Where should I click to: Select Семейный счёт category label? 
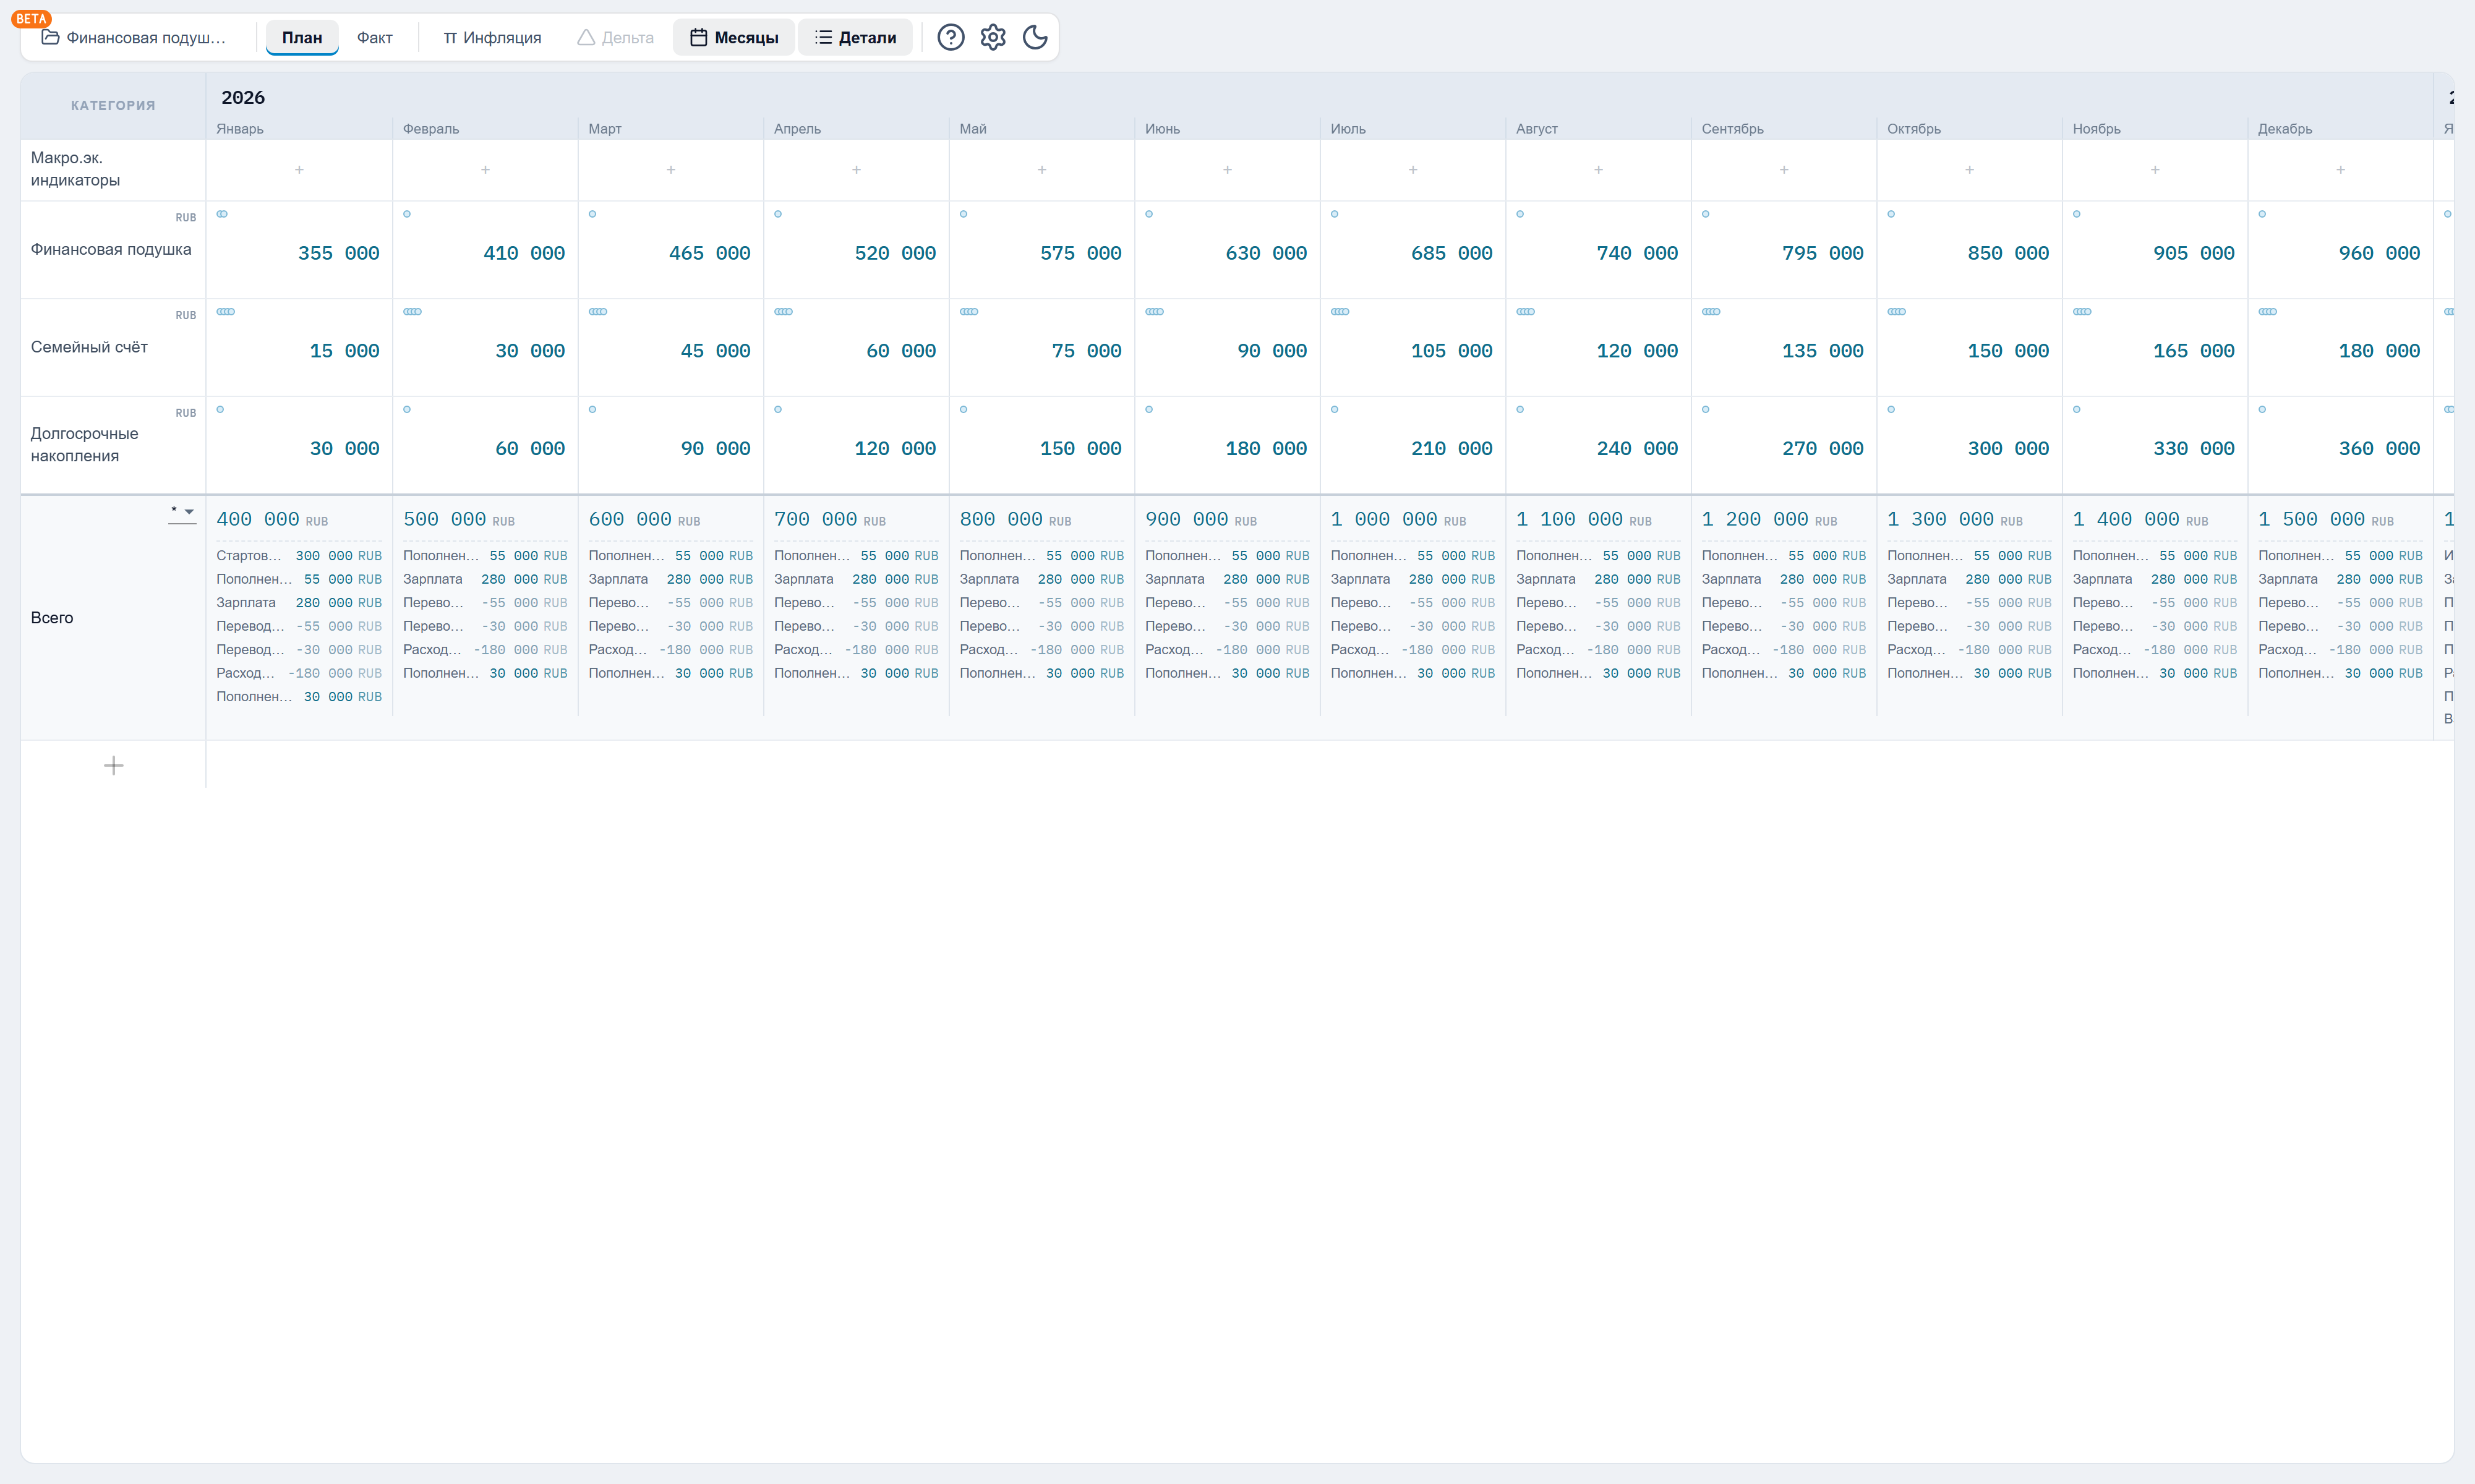pyautogui.click(x=89, y=347)
